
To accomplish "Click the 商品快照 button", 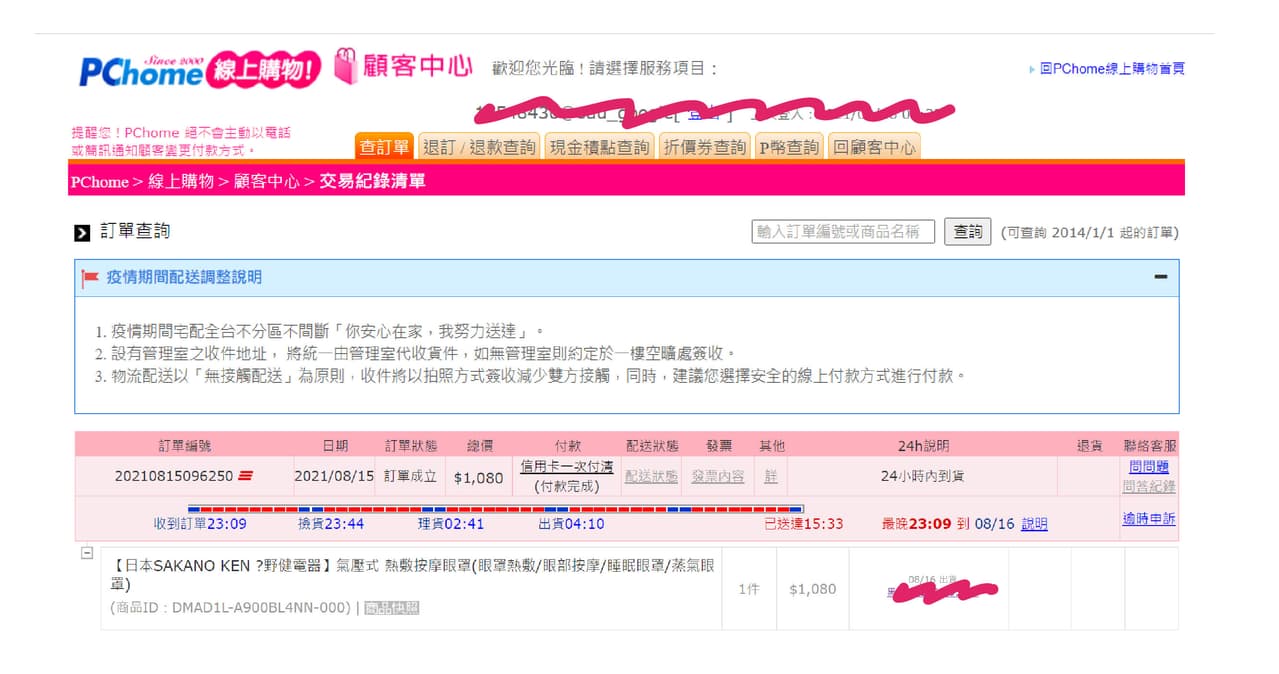I will pyautogui.click(x=391, y=608).
